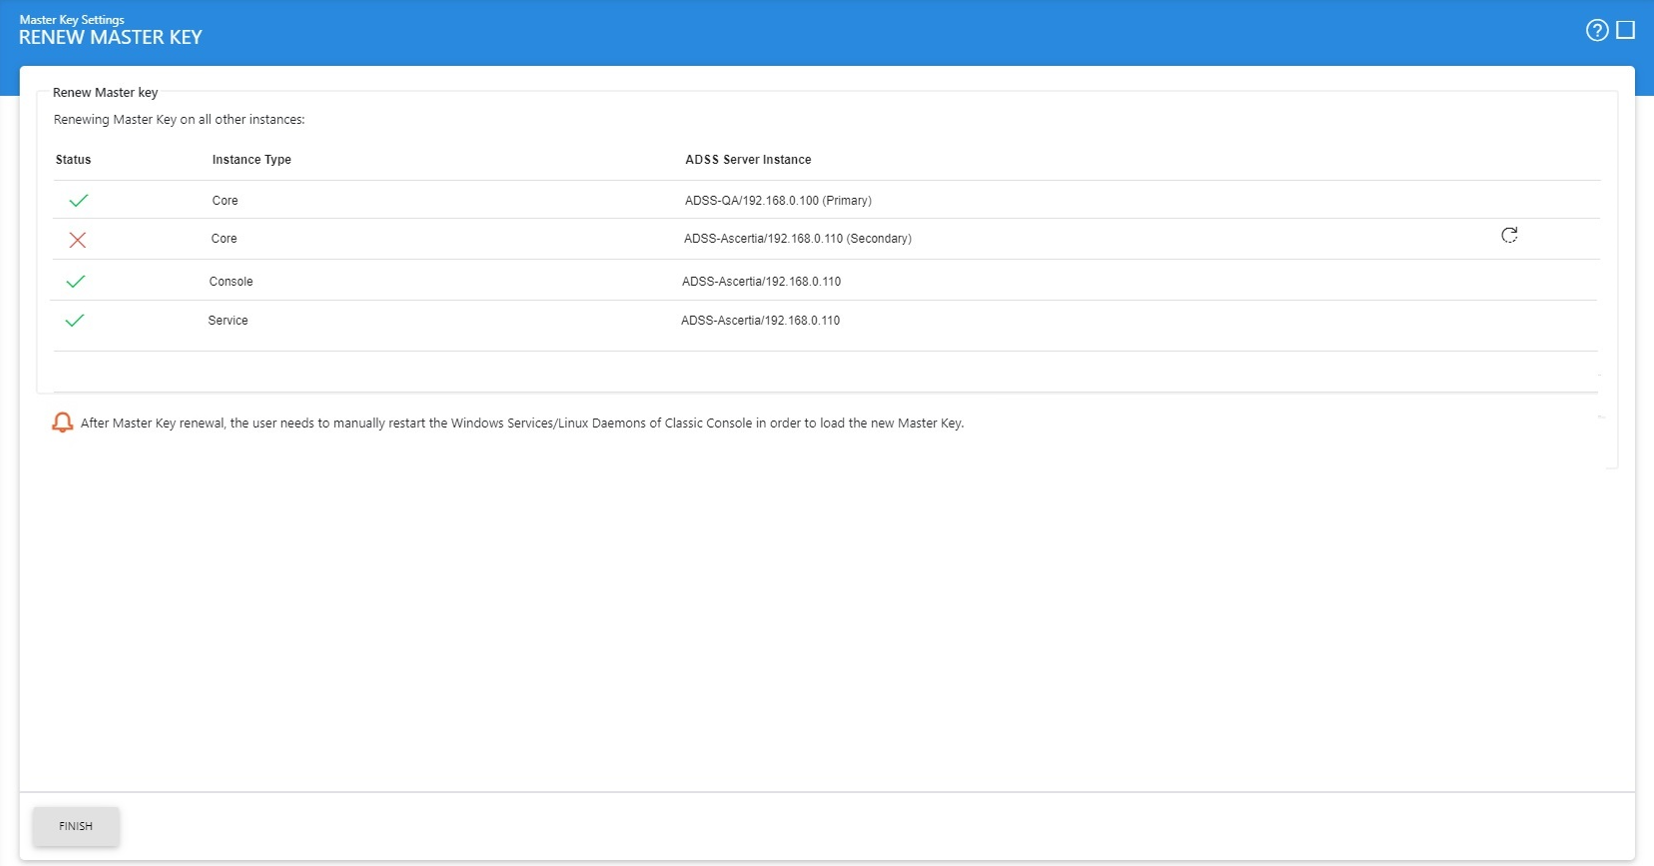
Task: Click the square maximize icon in the header
Action: pyautogui.click(x=1626, y=30)
